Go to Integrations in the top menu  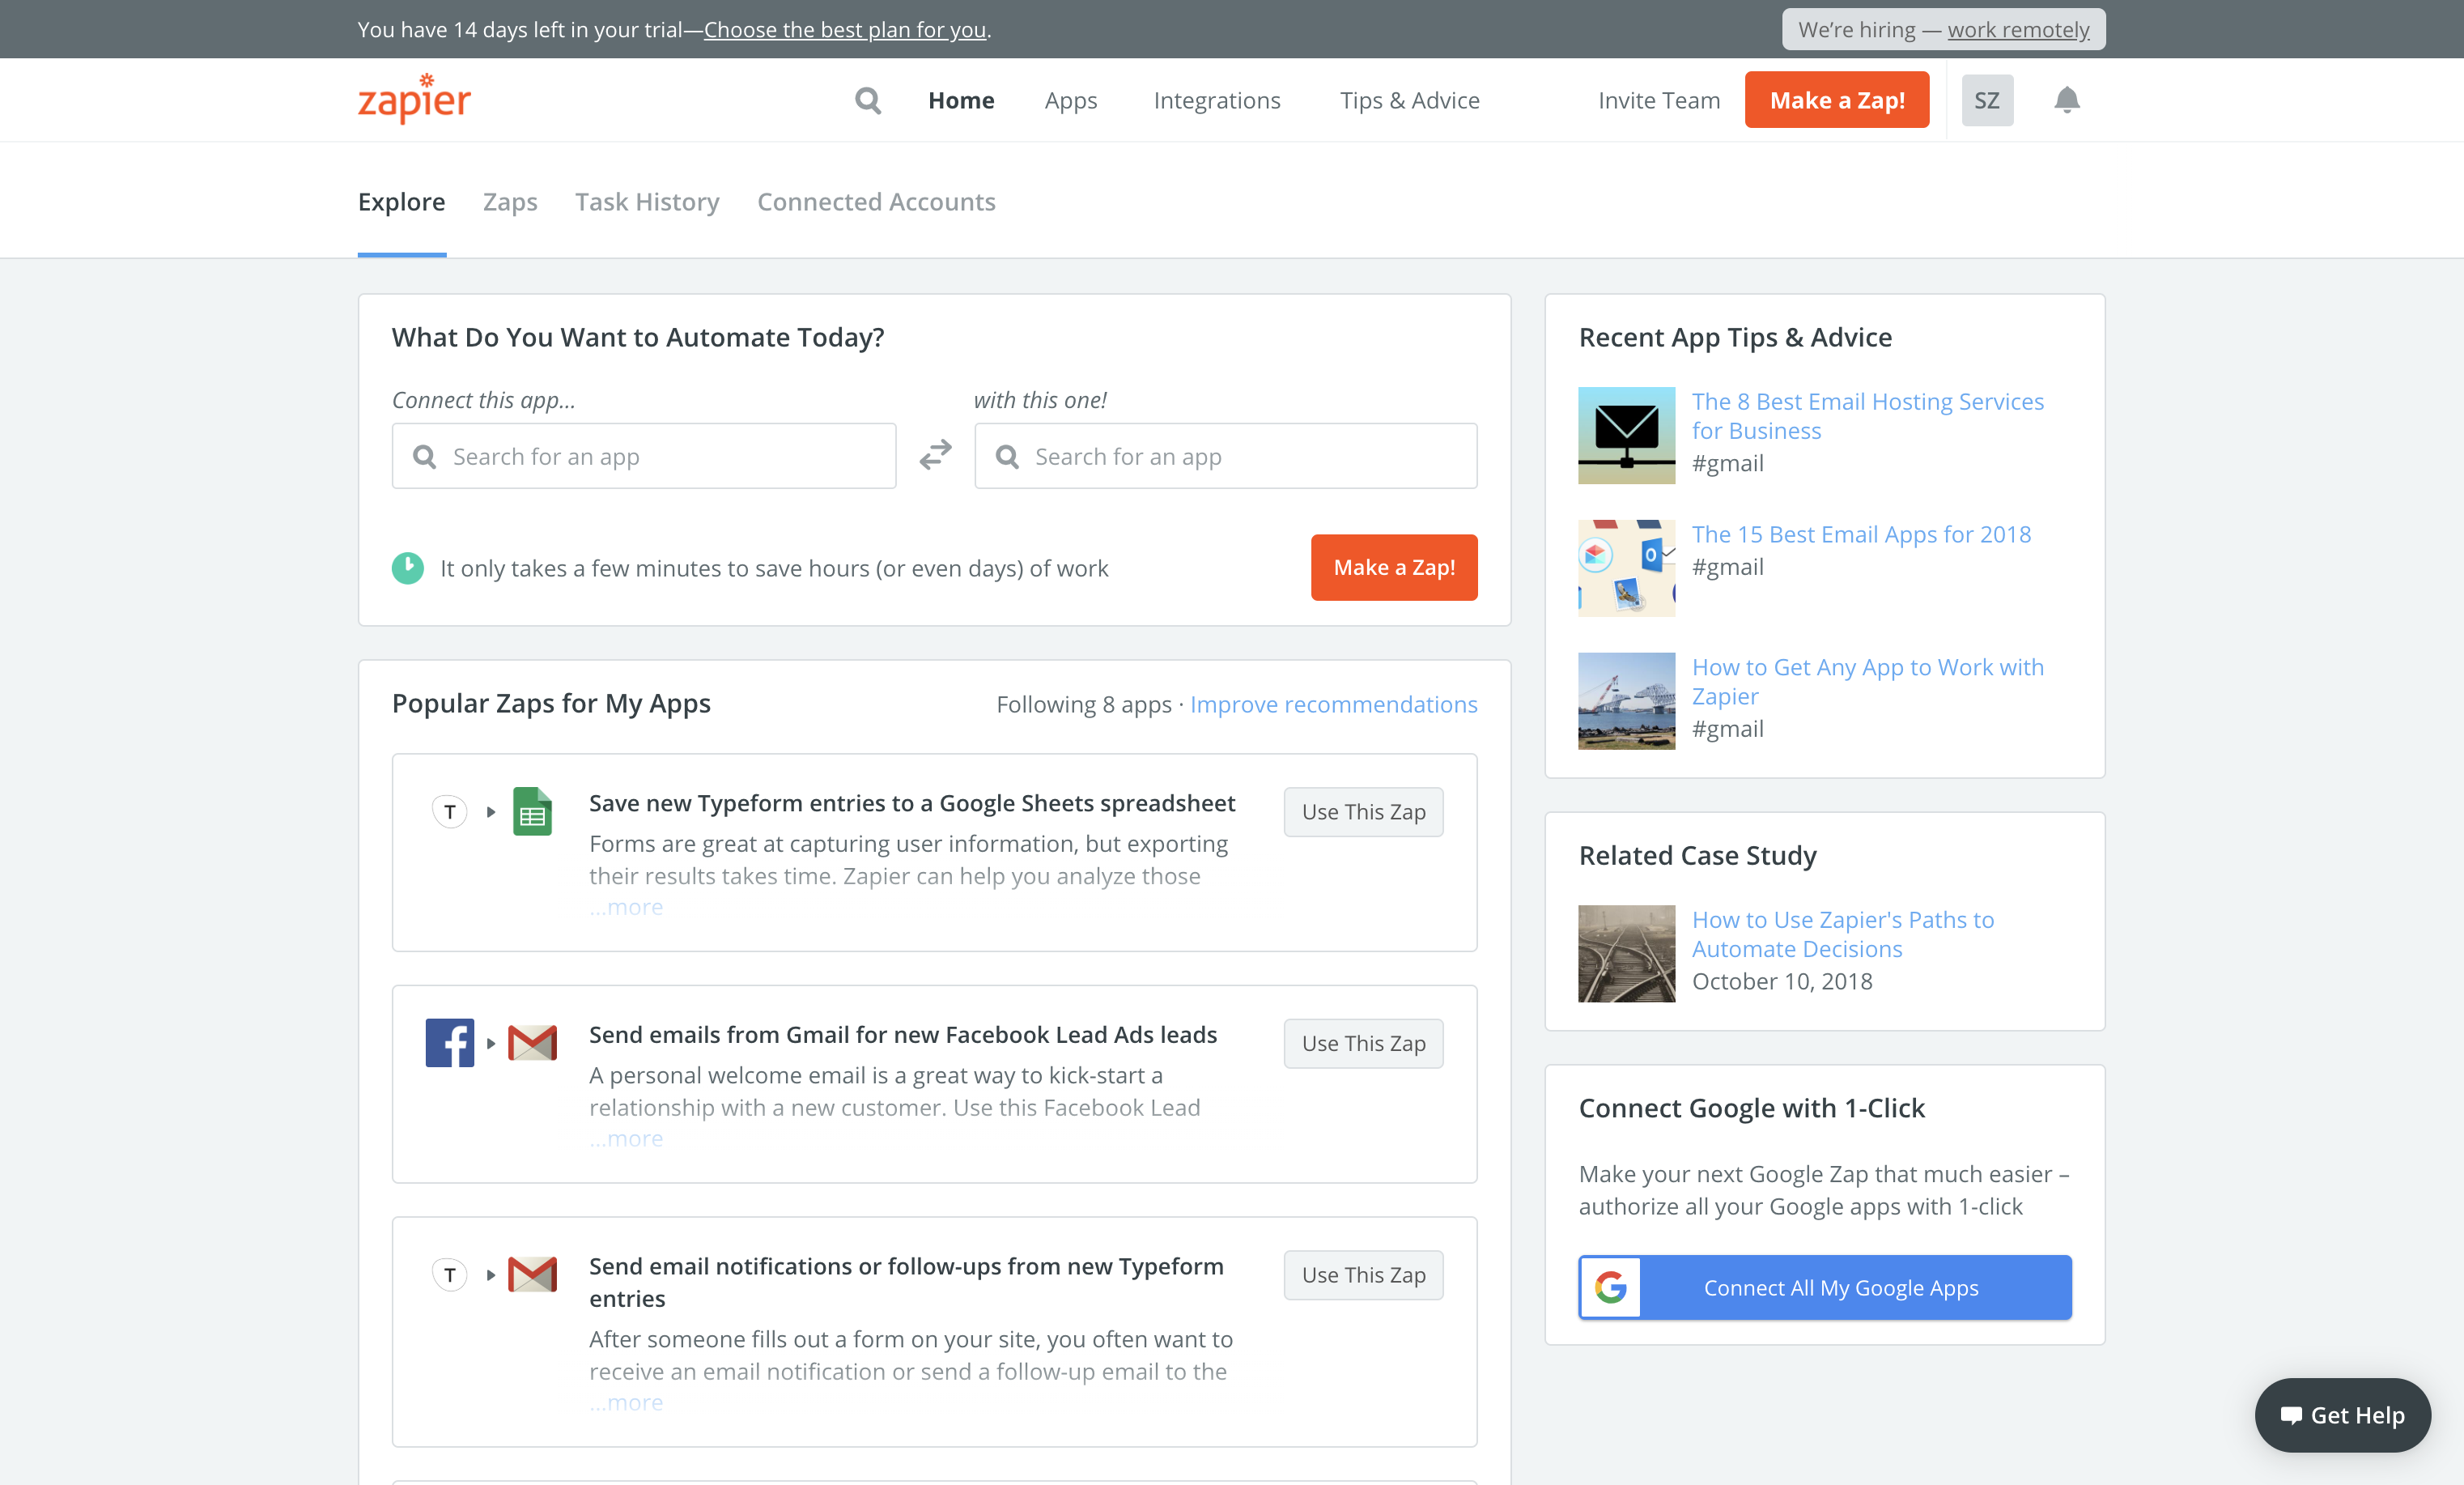point(1216,100)
